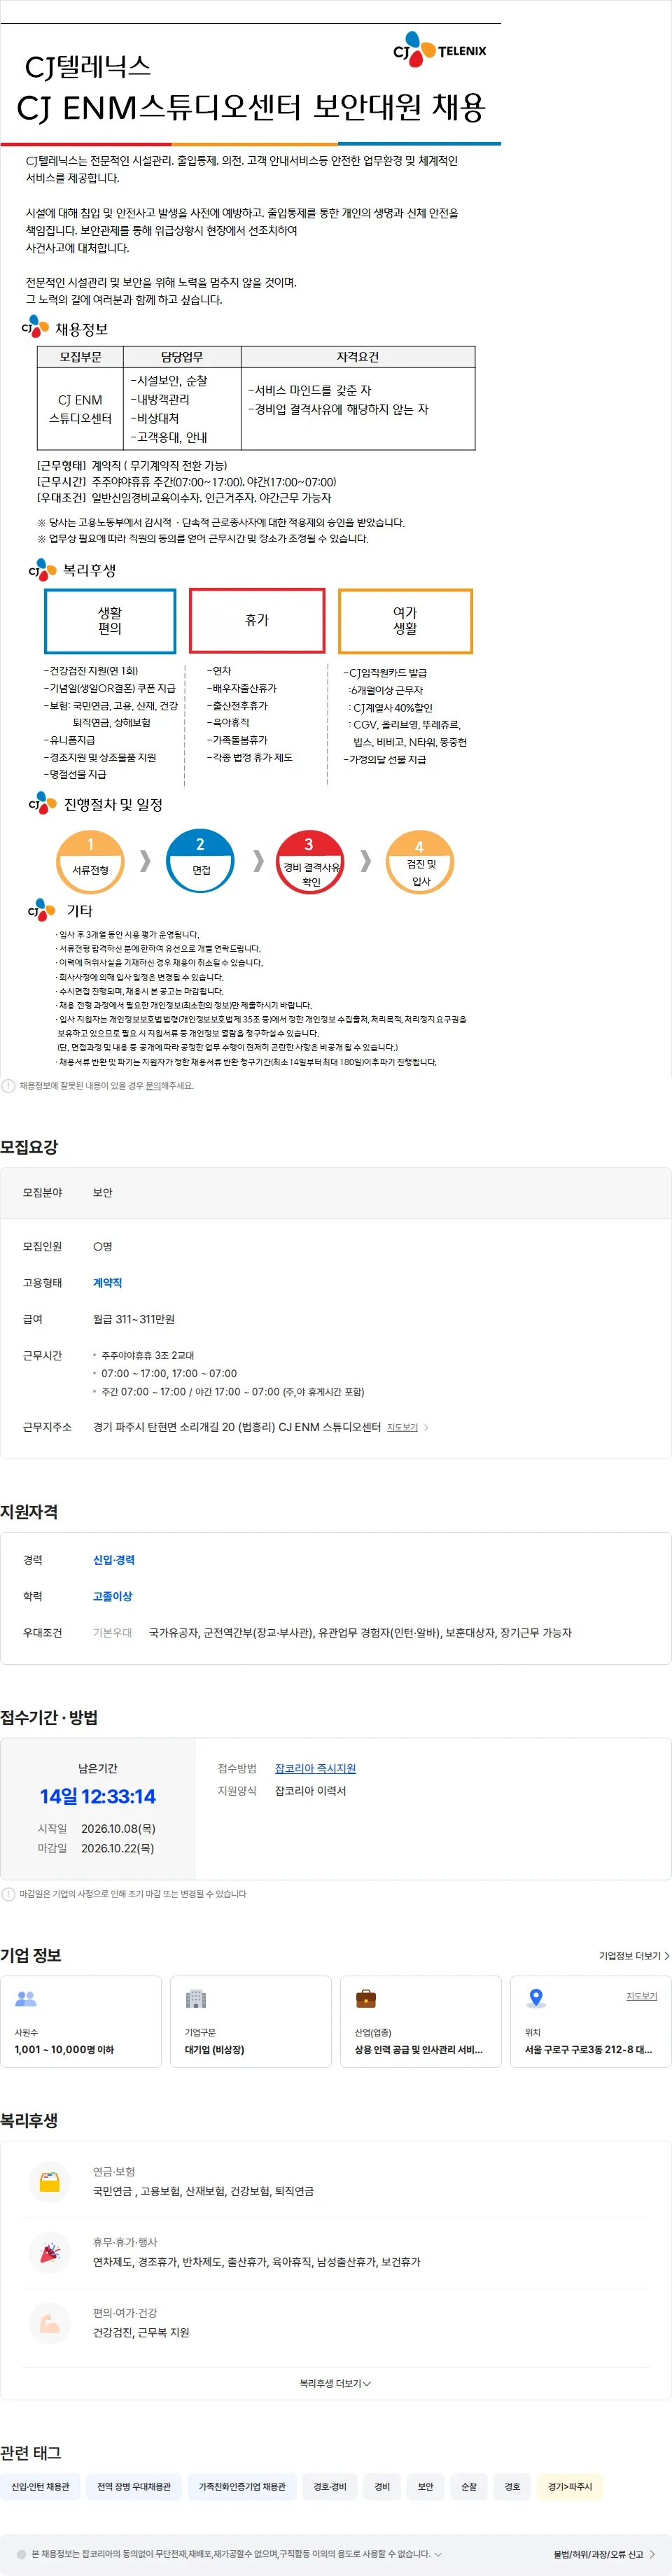Click the remaining time 14일 countdown

click(x=98, y=1796)
